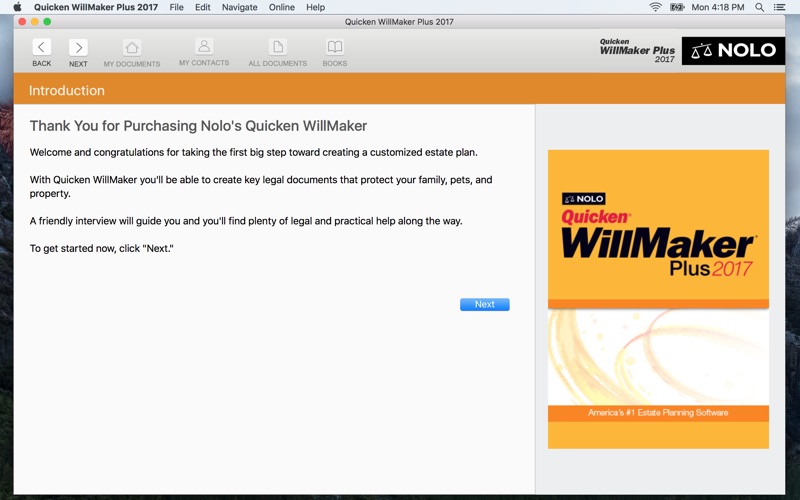Open Quicken WillMaker Plus 2017 app menu
Image resolution: width=800 pixels, height=500 pixels.
tap(96, 7)
